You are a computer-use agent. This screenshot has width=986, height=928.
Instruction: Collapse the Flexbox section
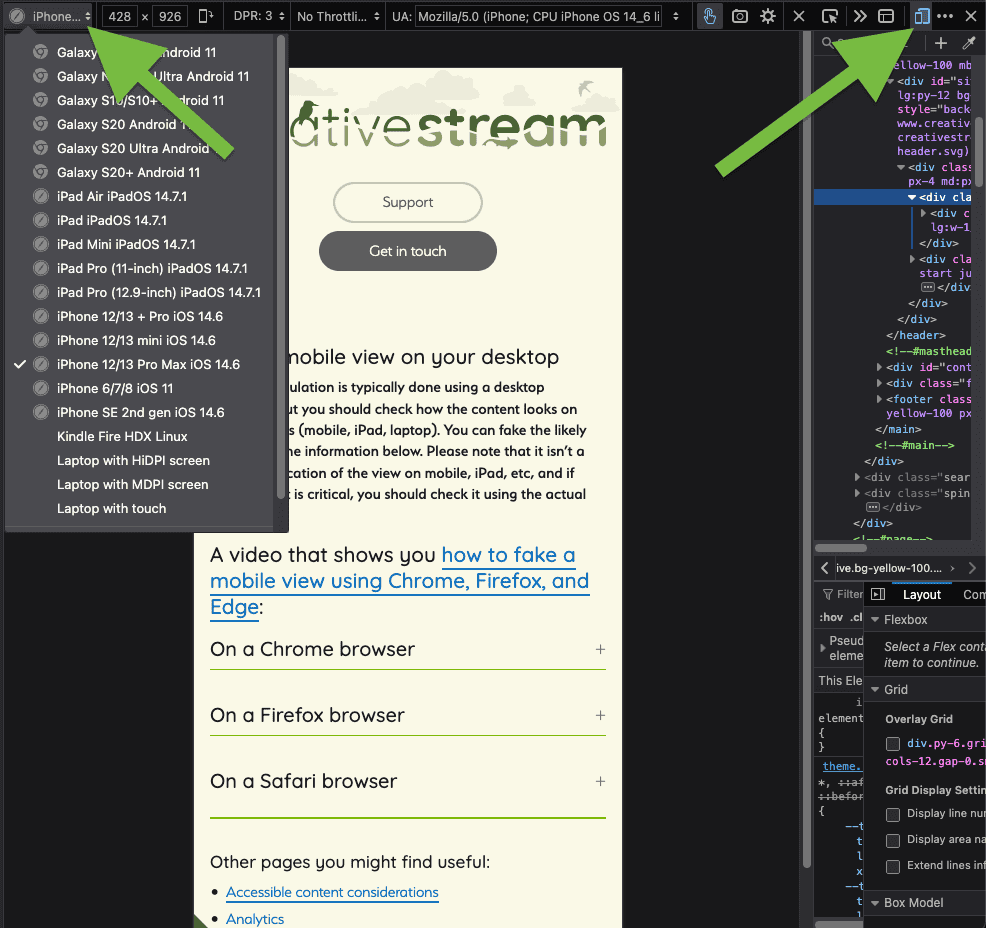[875, 620]
